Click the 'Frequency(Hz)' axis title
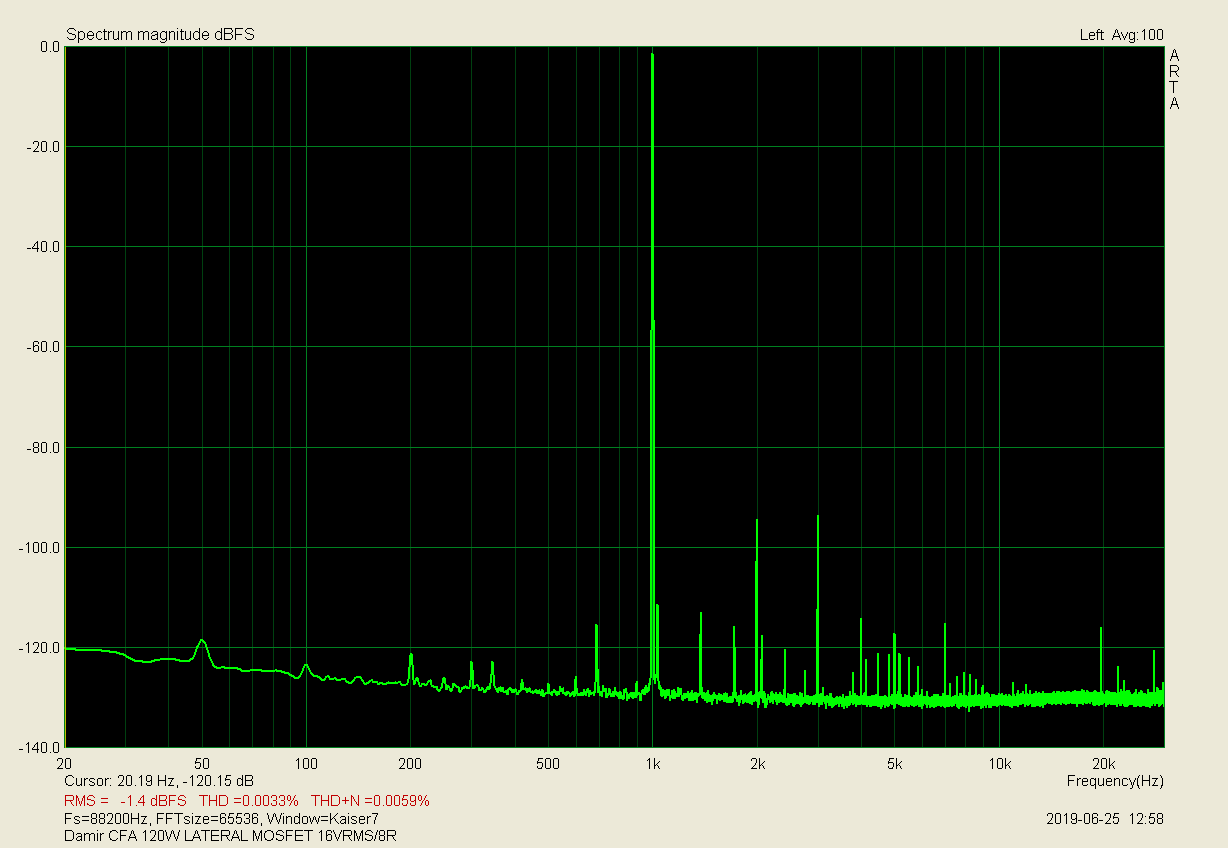Image resolution: width=1228 pixels, height=848 pixels. coord(1115,781)
